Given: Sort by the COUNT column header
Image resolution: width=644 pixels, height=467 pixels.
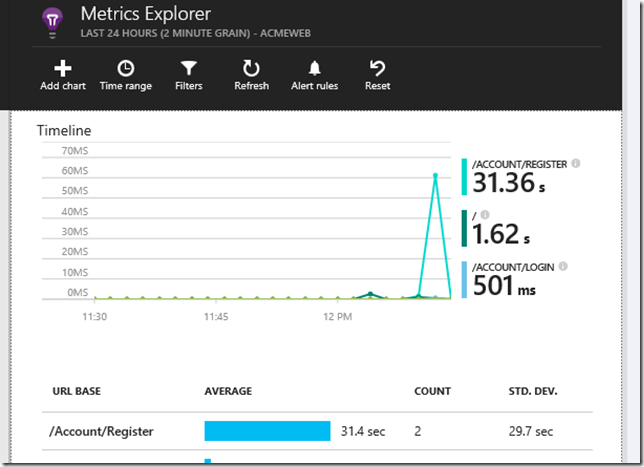Looking at the screenshot, I should point(432,391).
